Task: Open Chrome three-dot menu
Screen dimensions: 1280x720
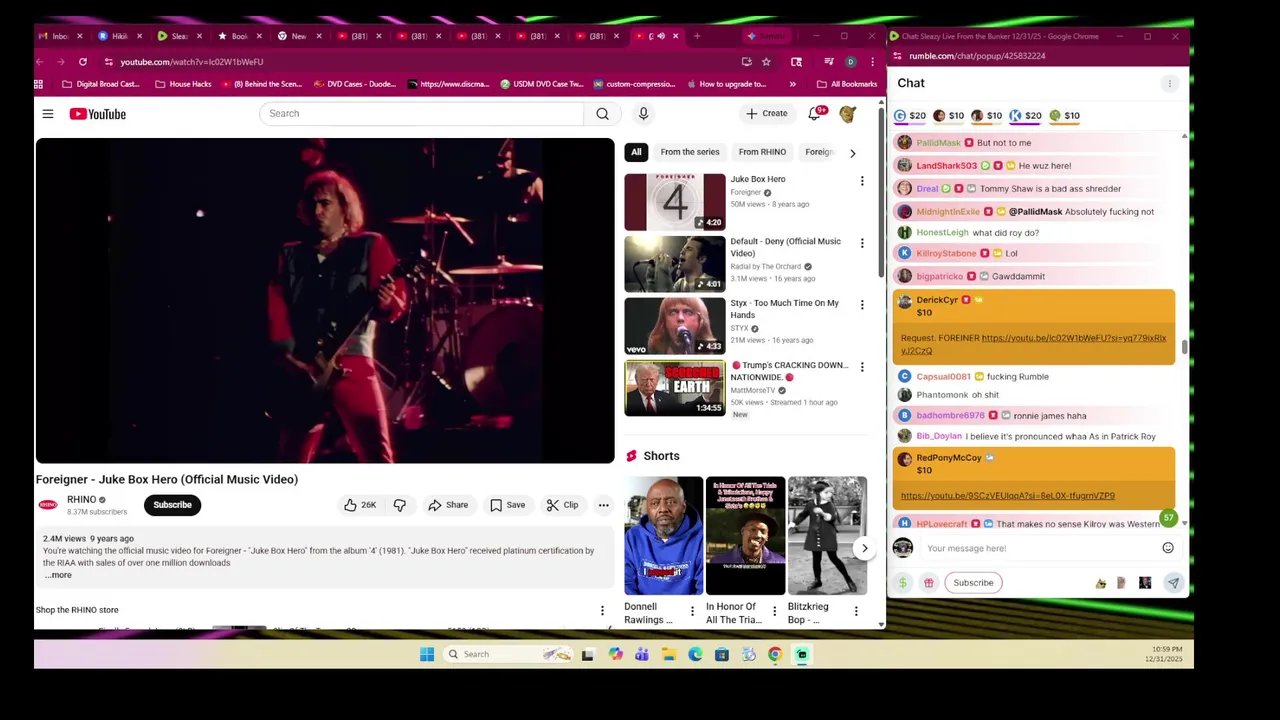Action: coord(872,62)
